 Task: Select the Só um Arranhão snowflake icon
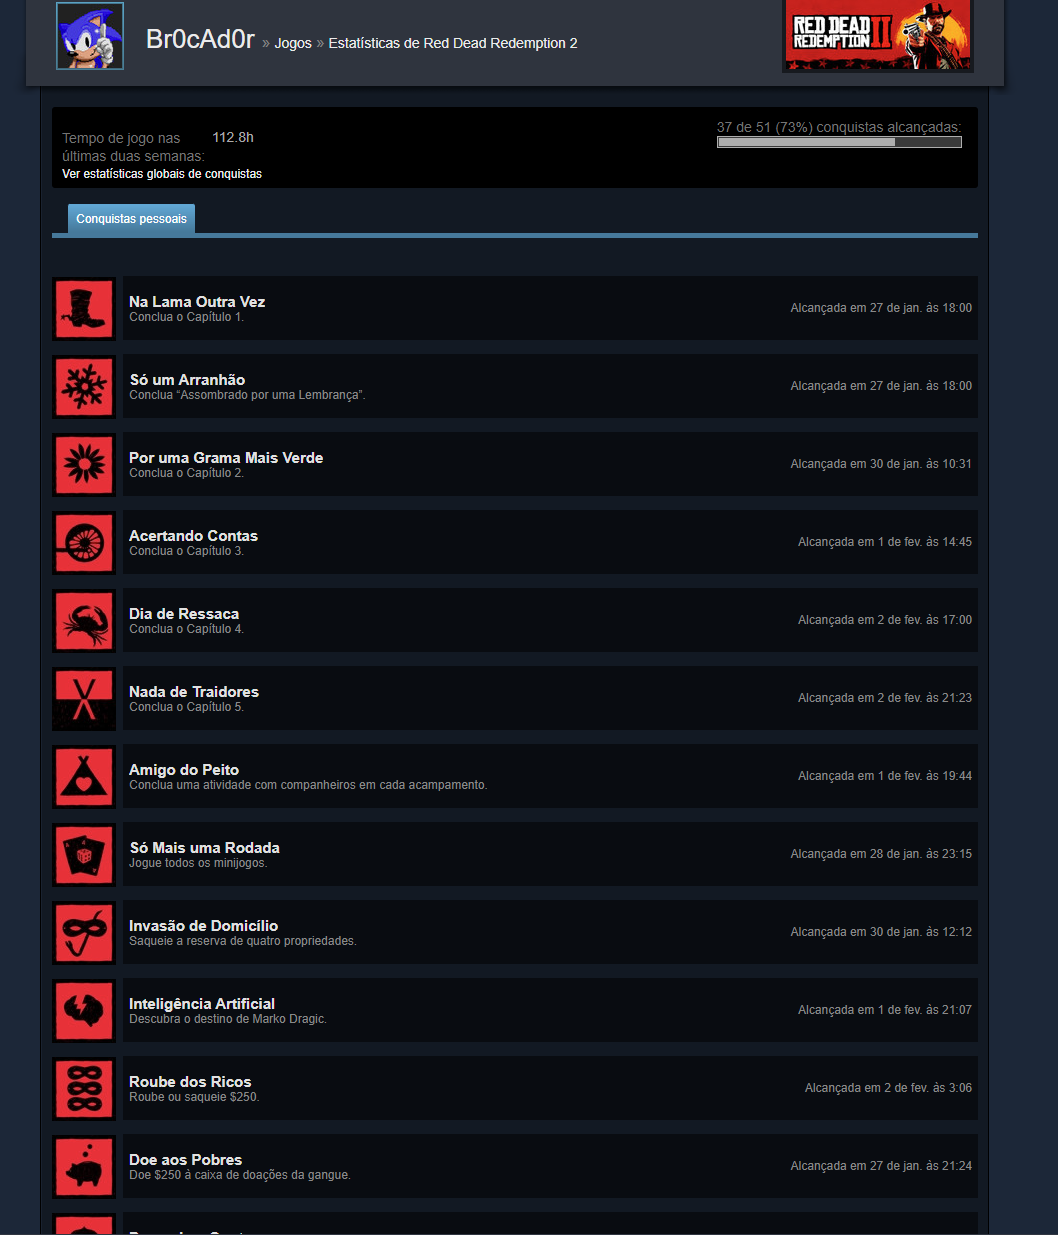(x=83, y=386)
